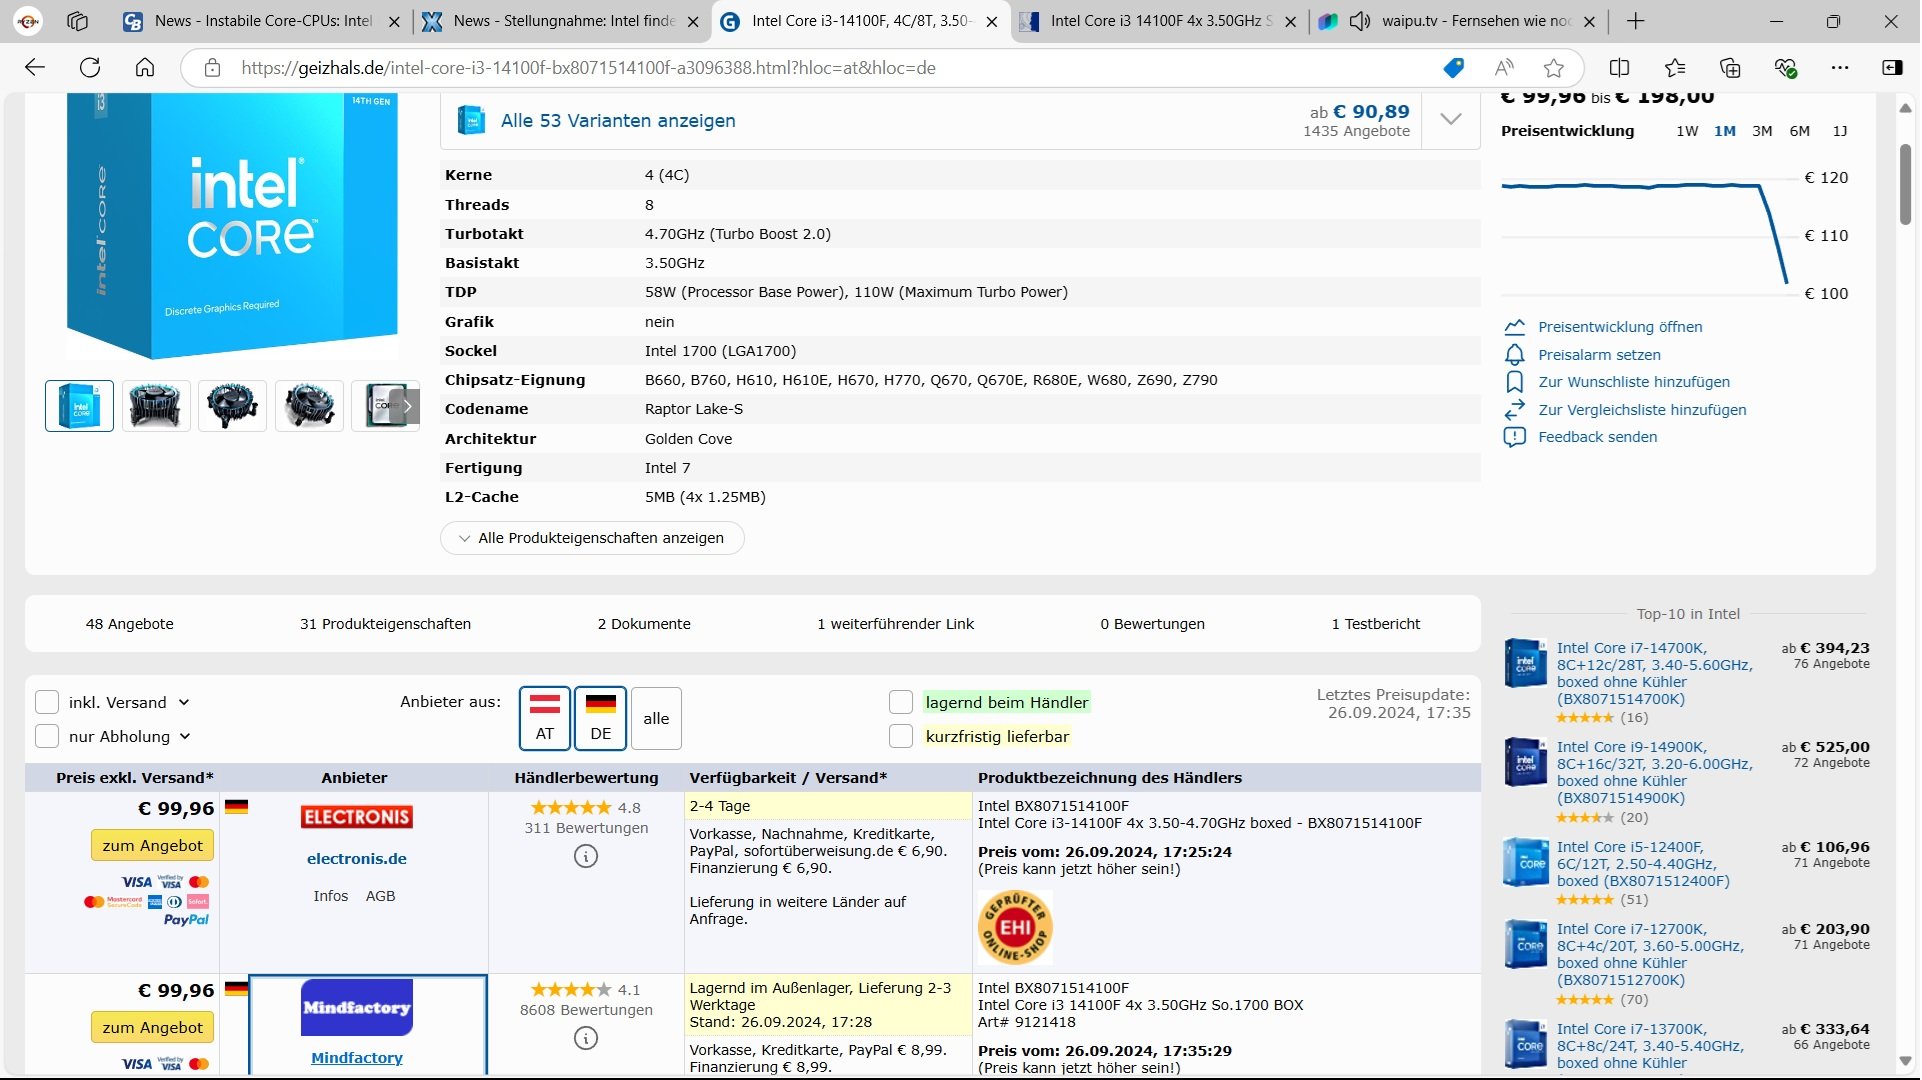The image size is (1922, 1080).
Task: Click the Vergleichsliste arrows icon
Action: [x=1515, y=410]
